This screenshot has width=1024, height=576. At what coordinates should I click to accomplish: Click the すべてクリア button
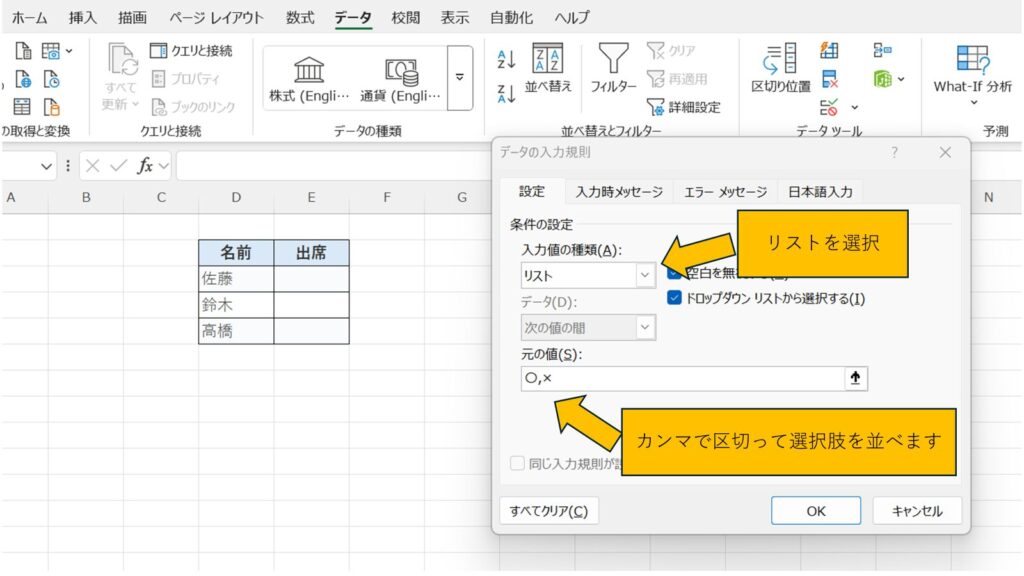(548, 511)
